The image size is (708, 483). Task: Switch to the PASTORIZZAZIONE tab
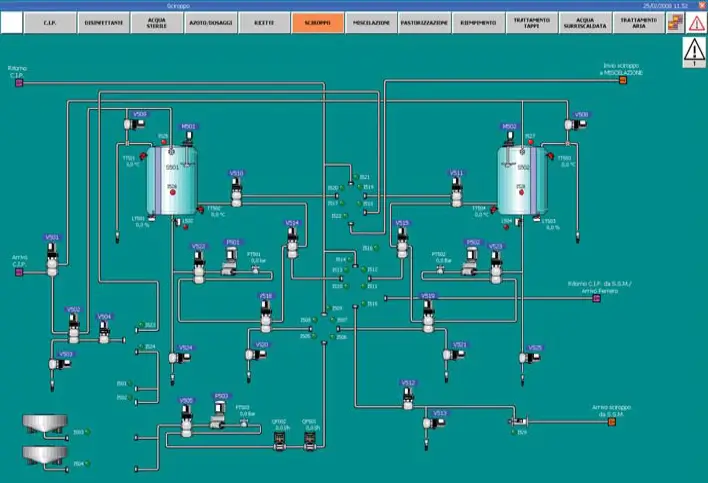[425, 21]
